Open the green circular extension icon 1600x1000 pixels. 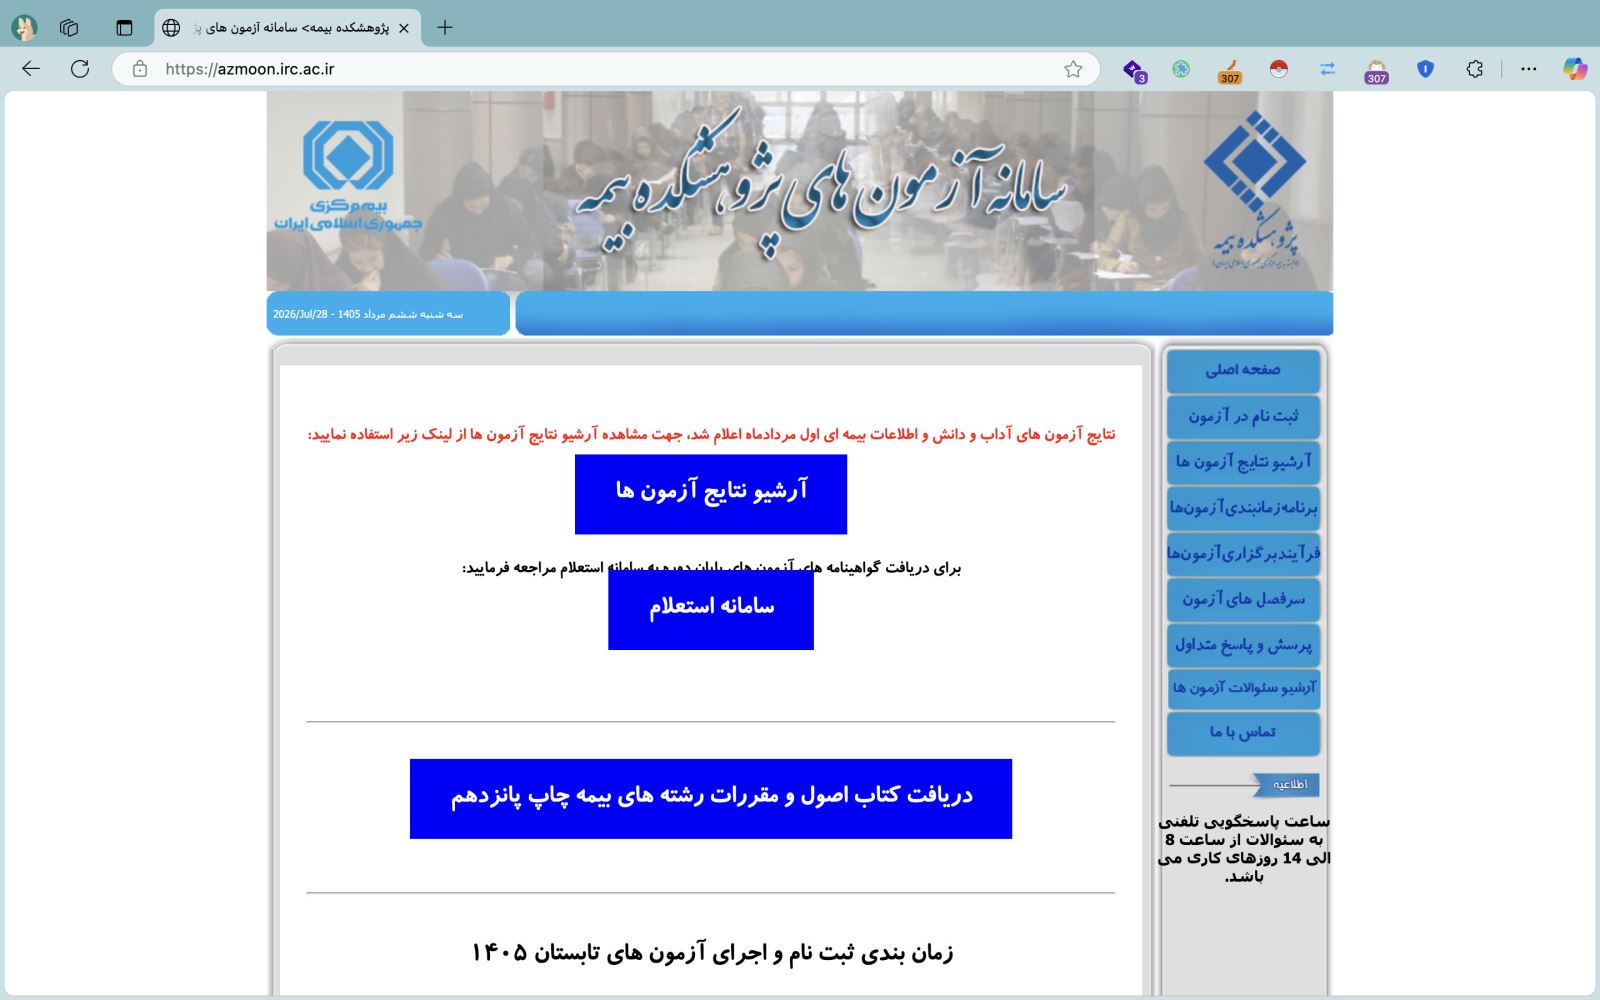point(1181,69)
